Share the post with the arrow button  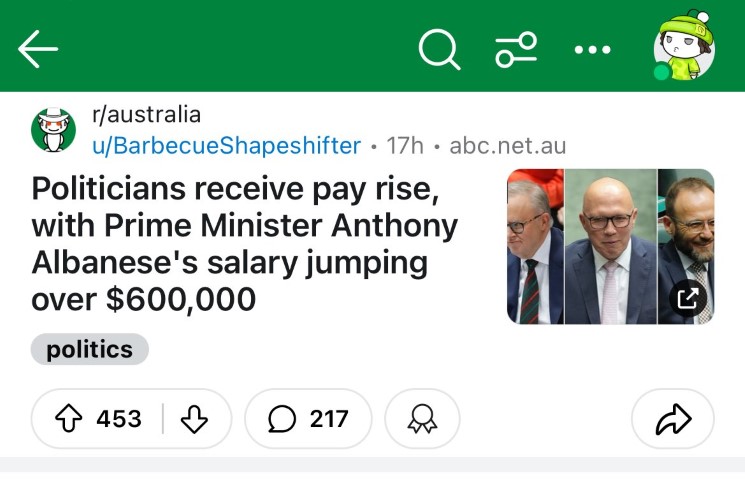(673, 419)
